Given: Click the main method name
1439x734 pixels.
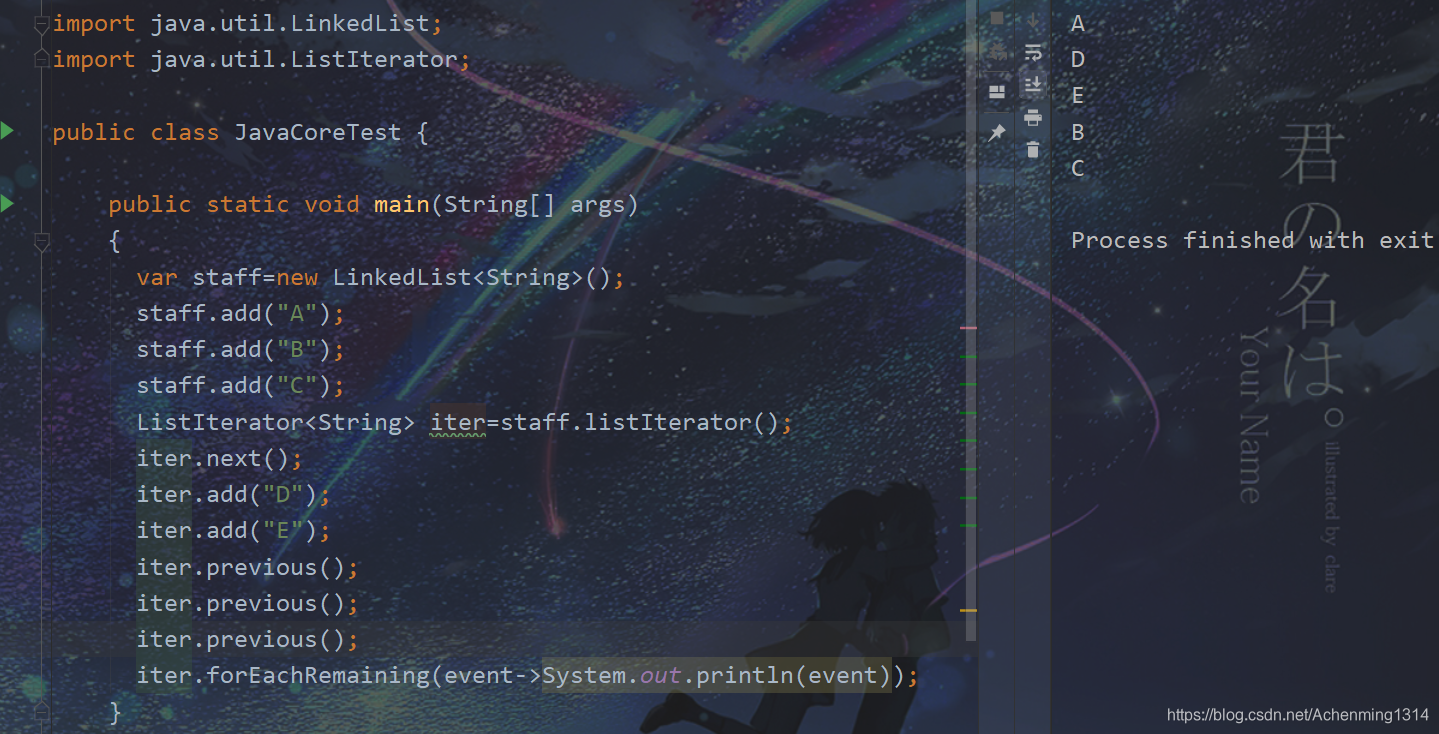Looking at the screenshot, I should click(402, 204).
